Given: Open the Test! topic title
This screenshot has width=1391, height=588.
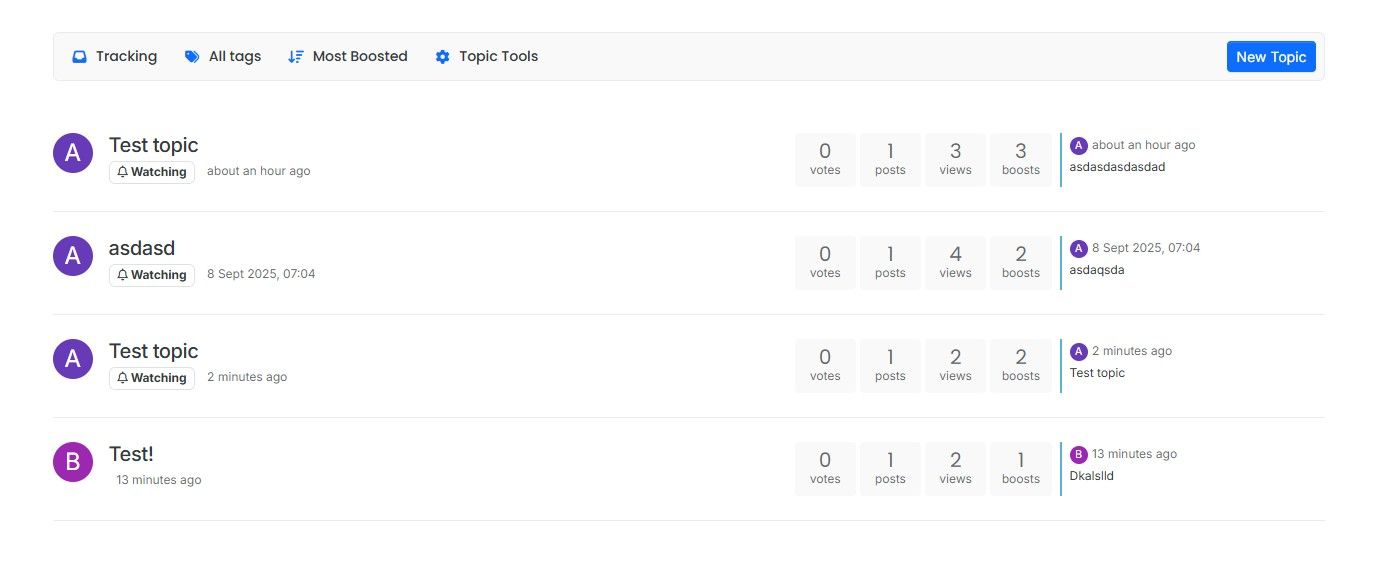Looking at the screenshot, I should (x=131, y=454).
